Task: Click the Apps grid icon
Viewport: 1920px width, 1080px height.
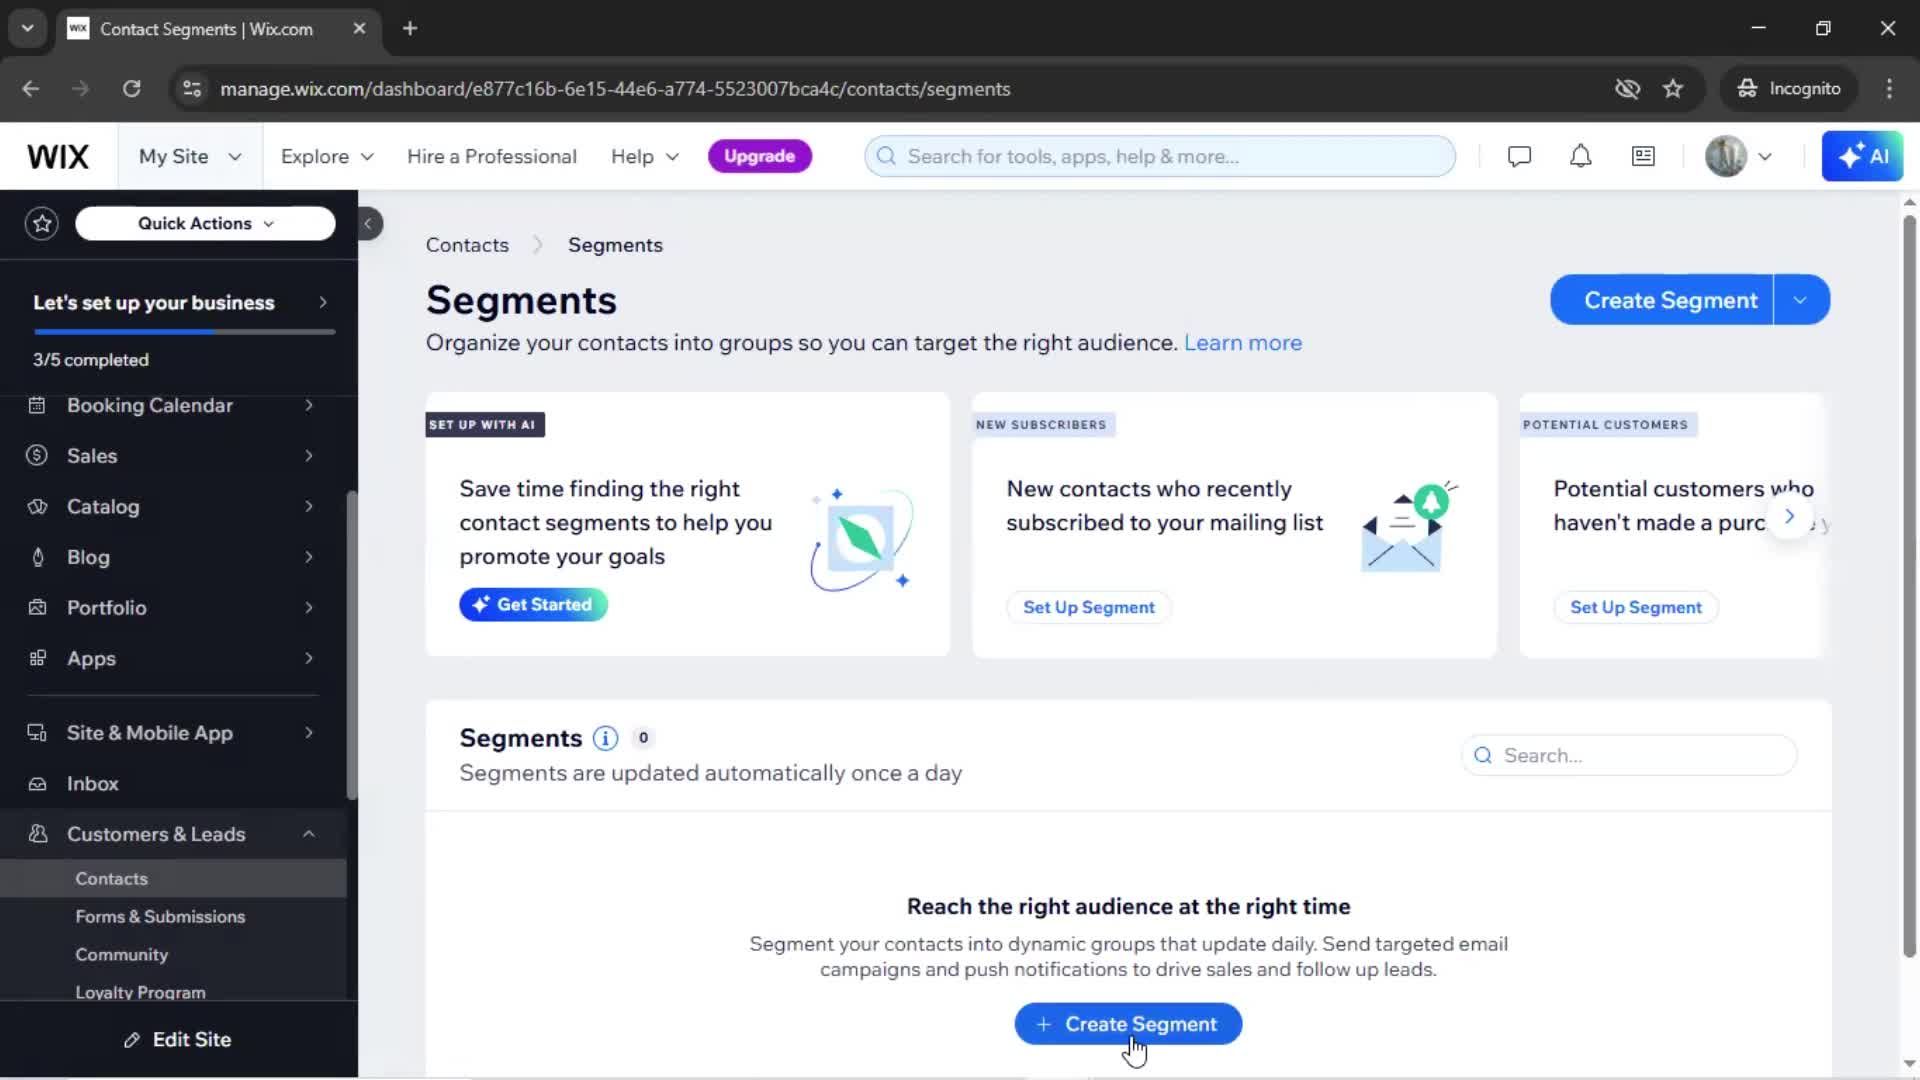Action: 37,659
